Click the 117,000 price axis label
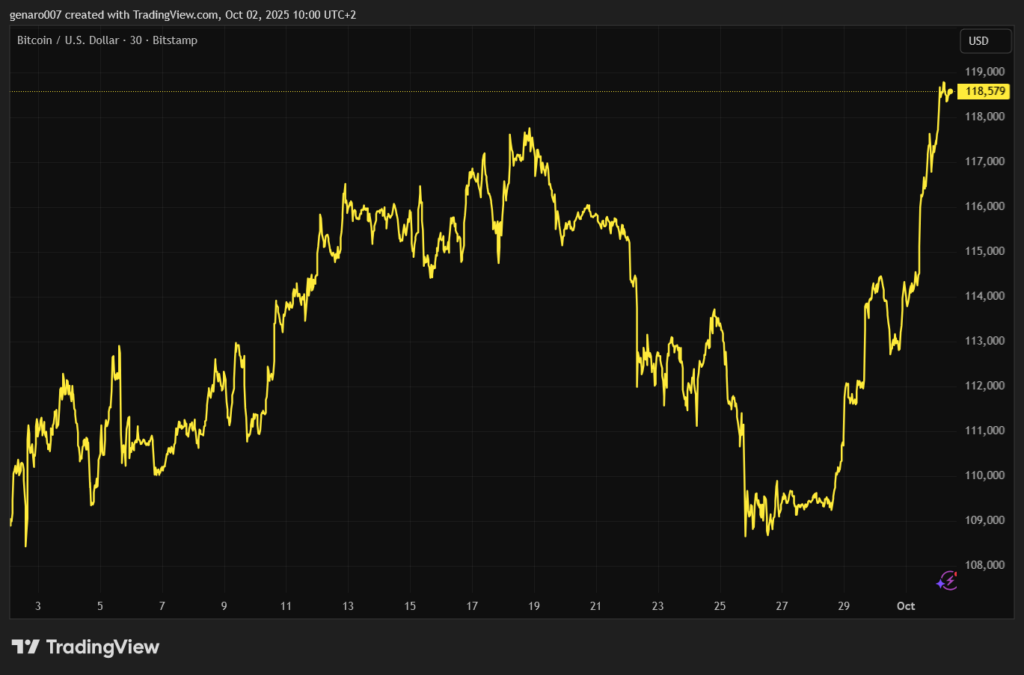The height and width of the screenshot is (675, 1024). click(984, 161)
